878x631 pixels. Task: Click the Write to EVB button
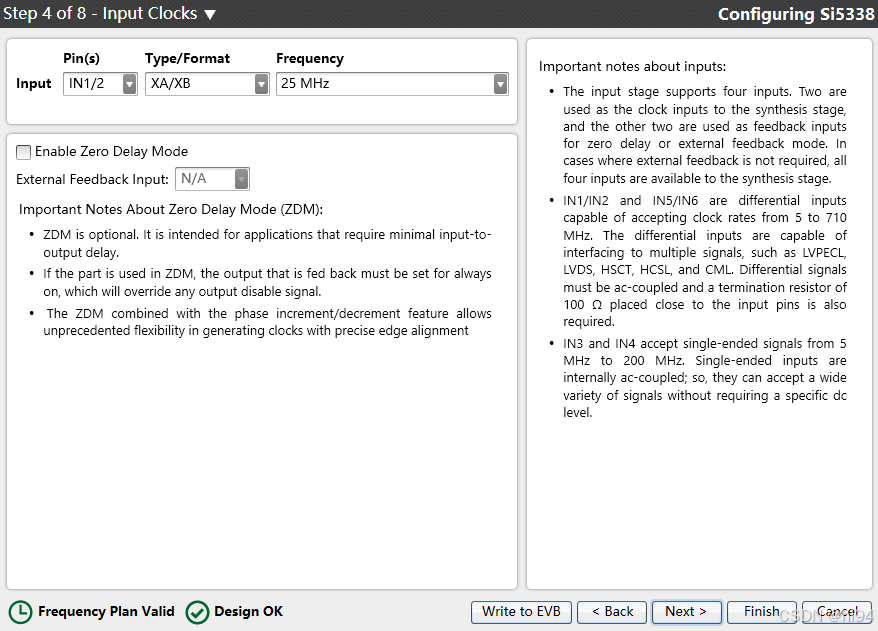coord(521,612)
